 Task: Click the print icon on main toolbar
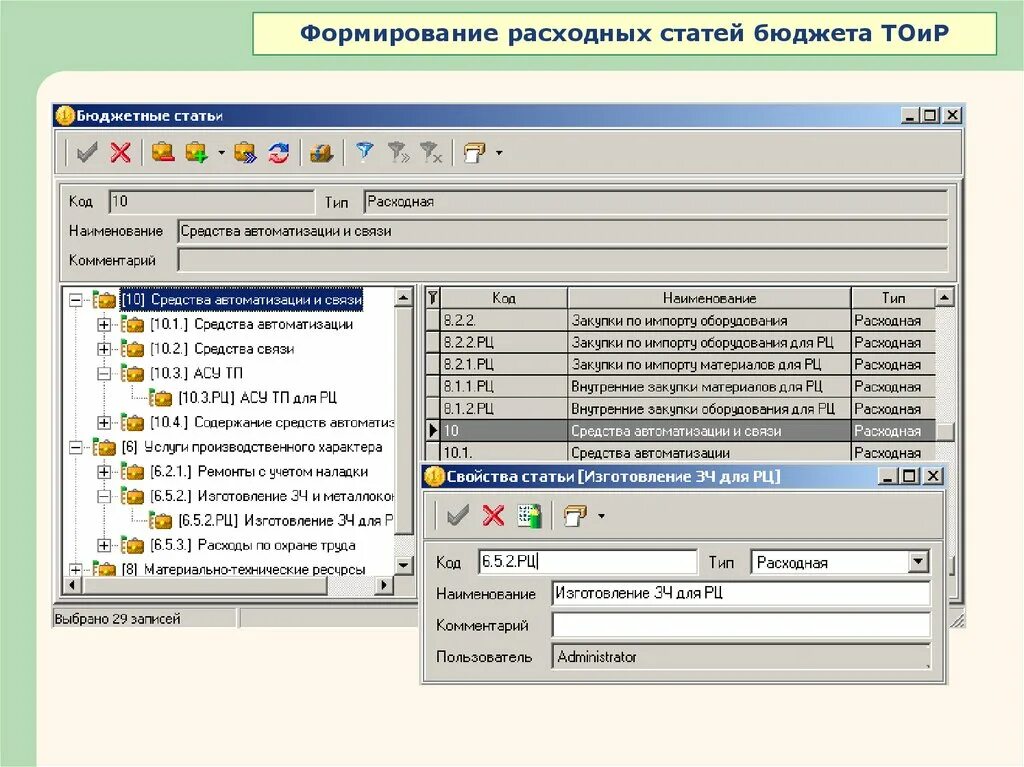(475, 152)
